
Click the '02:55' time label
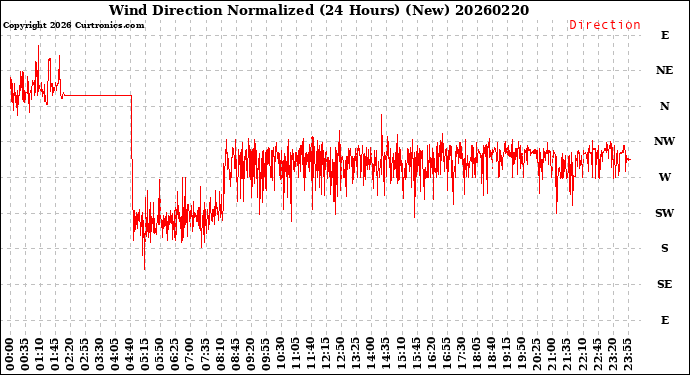coord(84,355)
